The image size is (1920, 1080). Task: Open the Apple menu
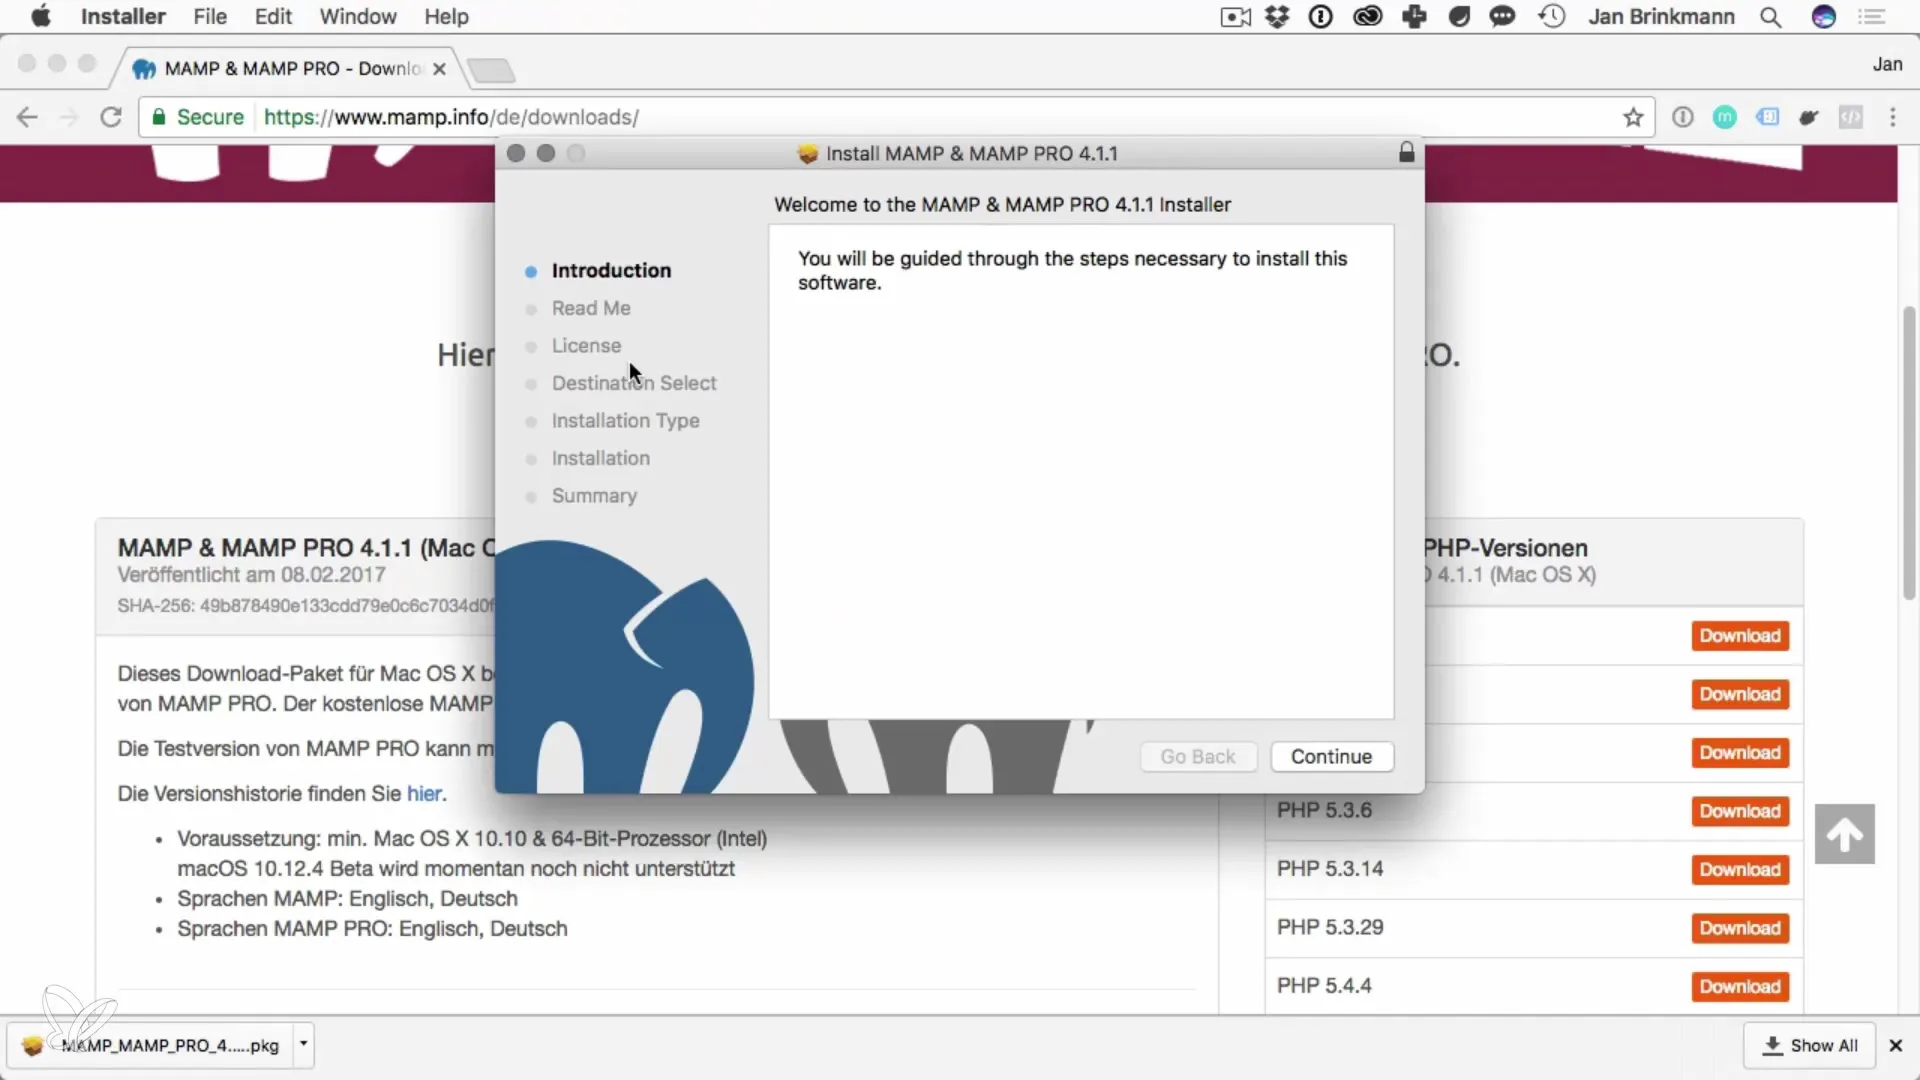[x=40, y=16]
